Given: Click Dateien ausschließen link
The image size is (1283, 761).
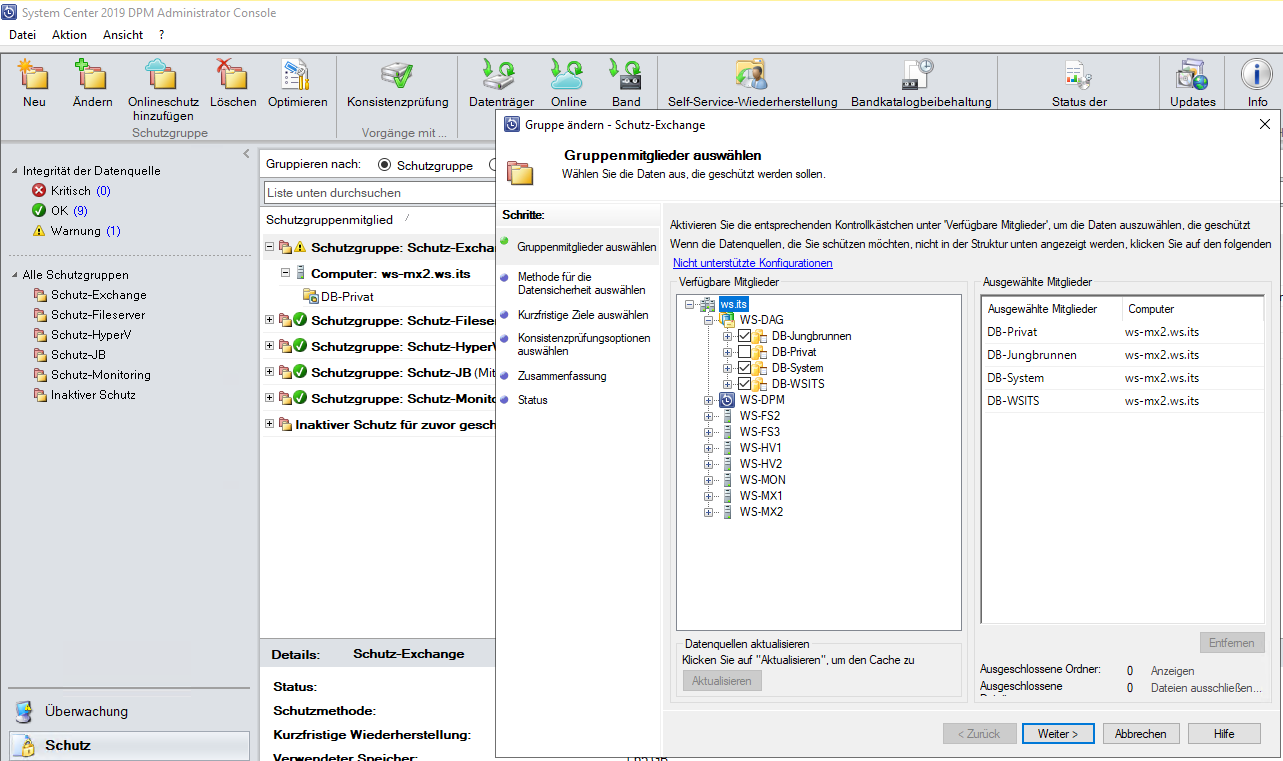Looking at the screenshot, I should coord(1206,688).
